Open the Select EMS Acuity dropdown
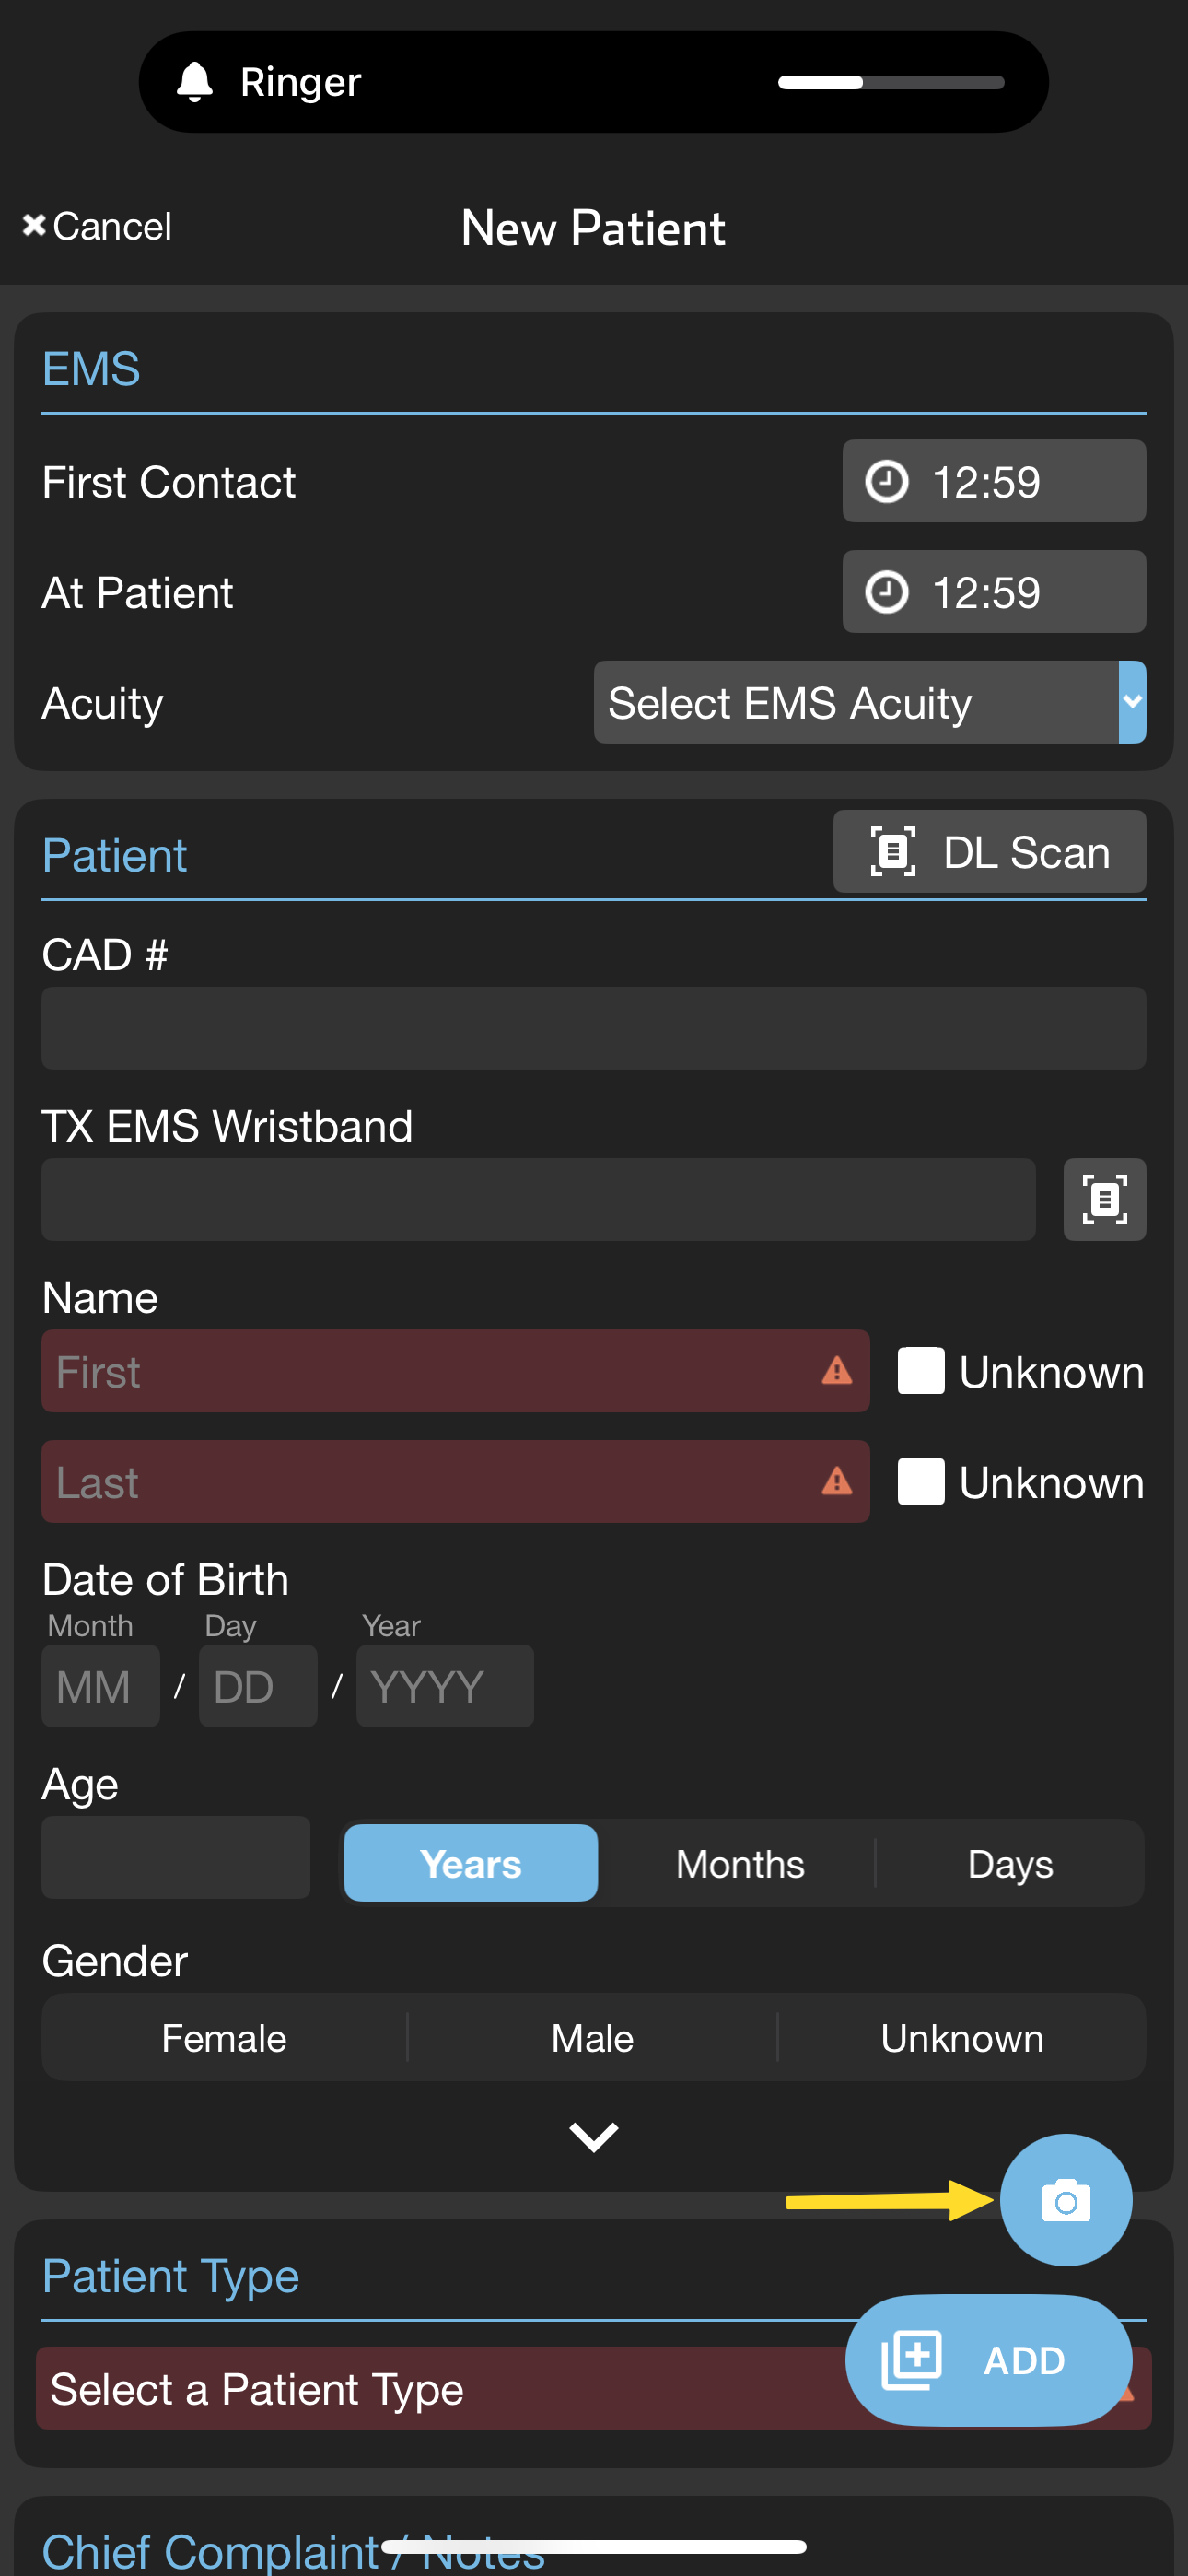The image size is (1188, 2576). 868,702
